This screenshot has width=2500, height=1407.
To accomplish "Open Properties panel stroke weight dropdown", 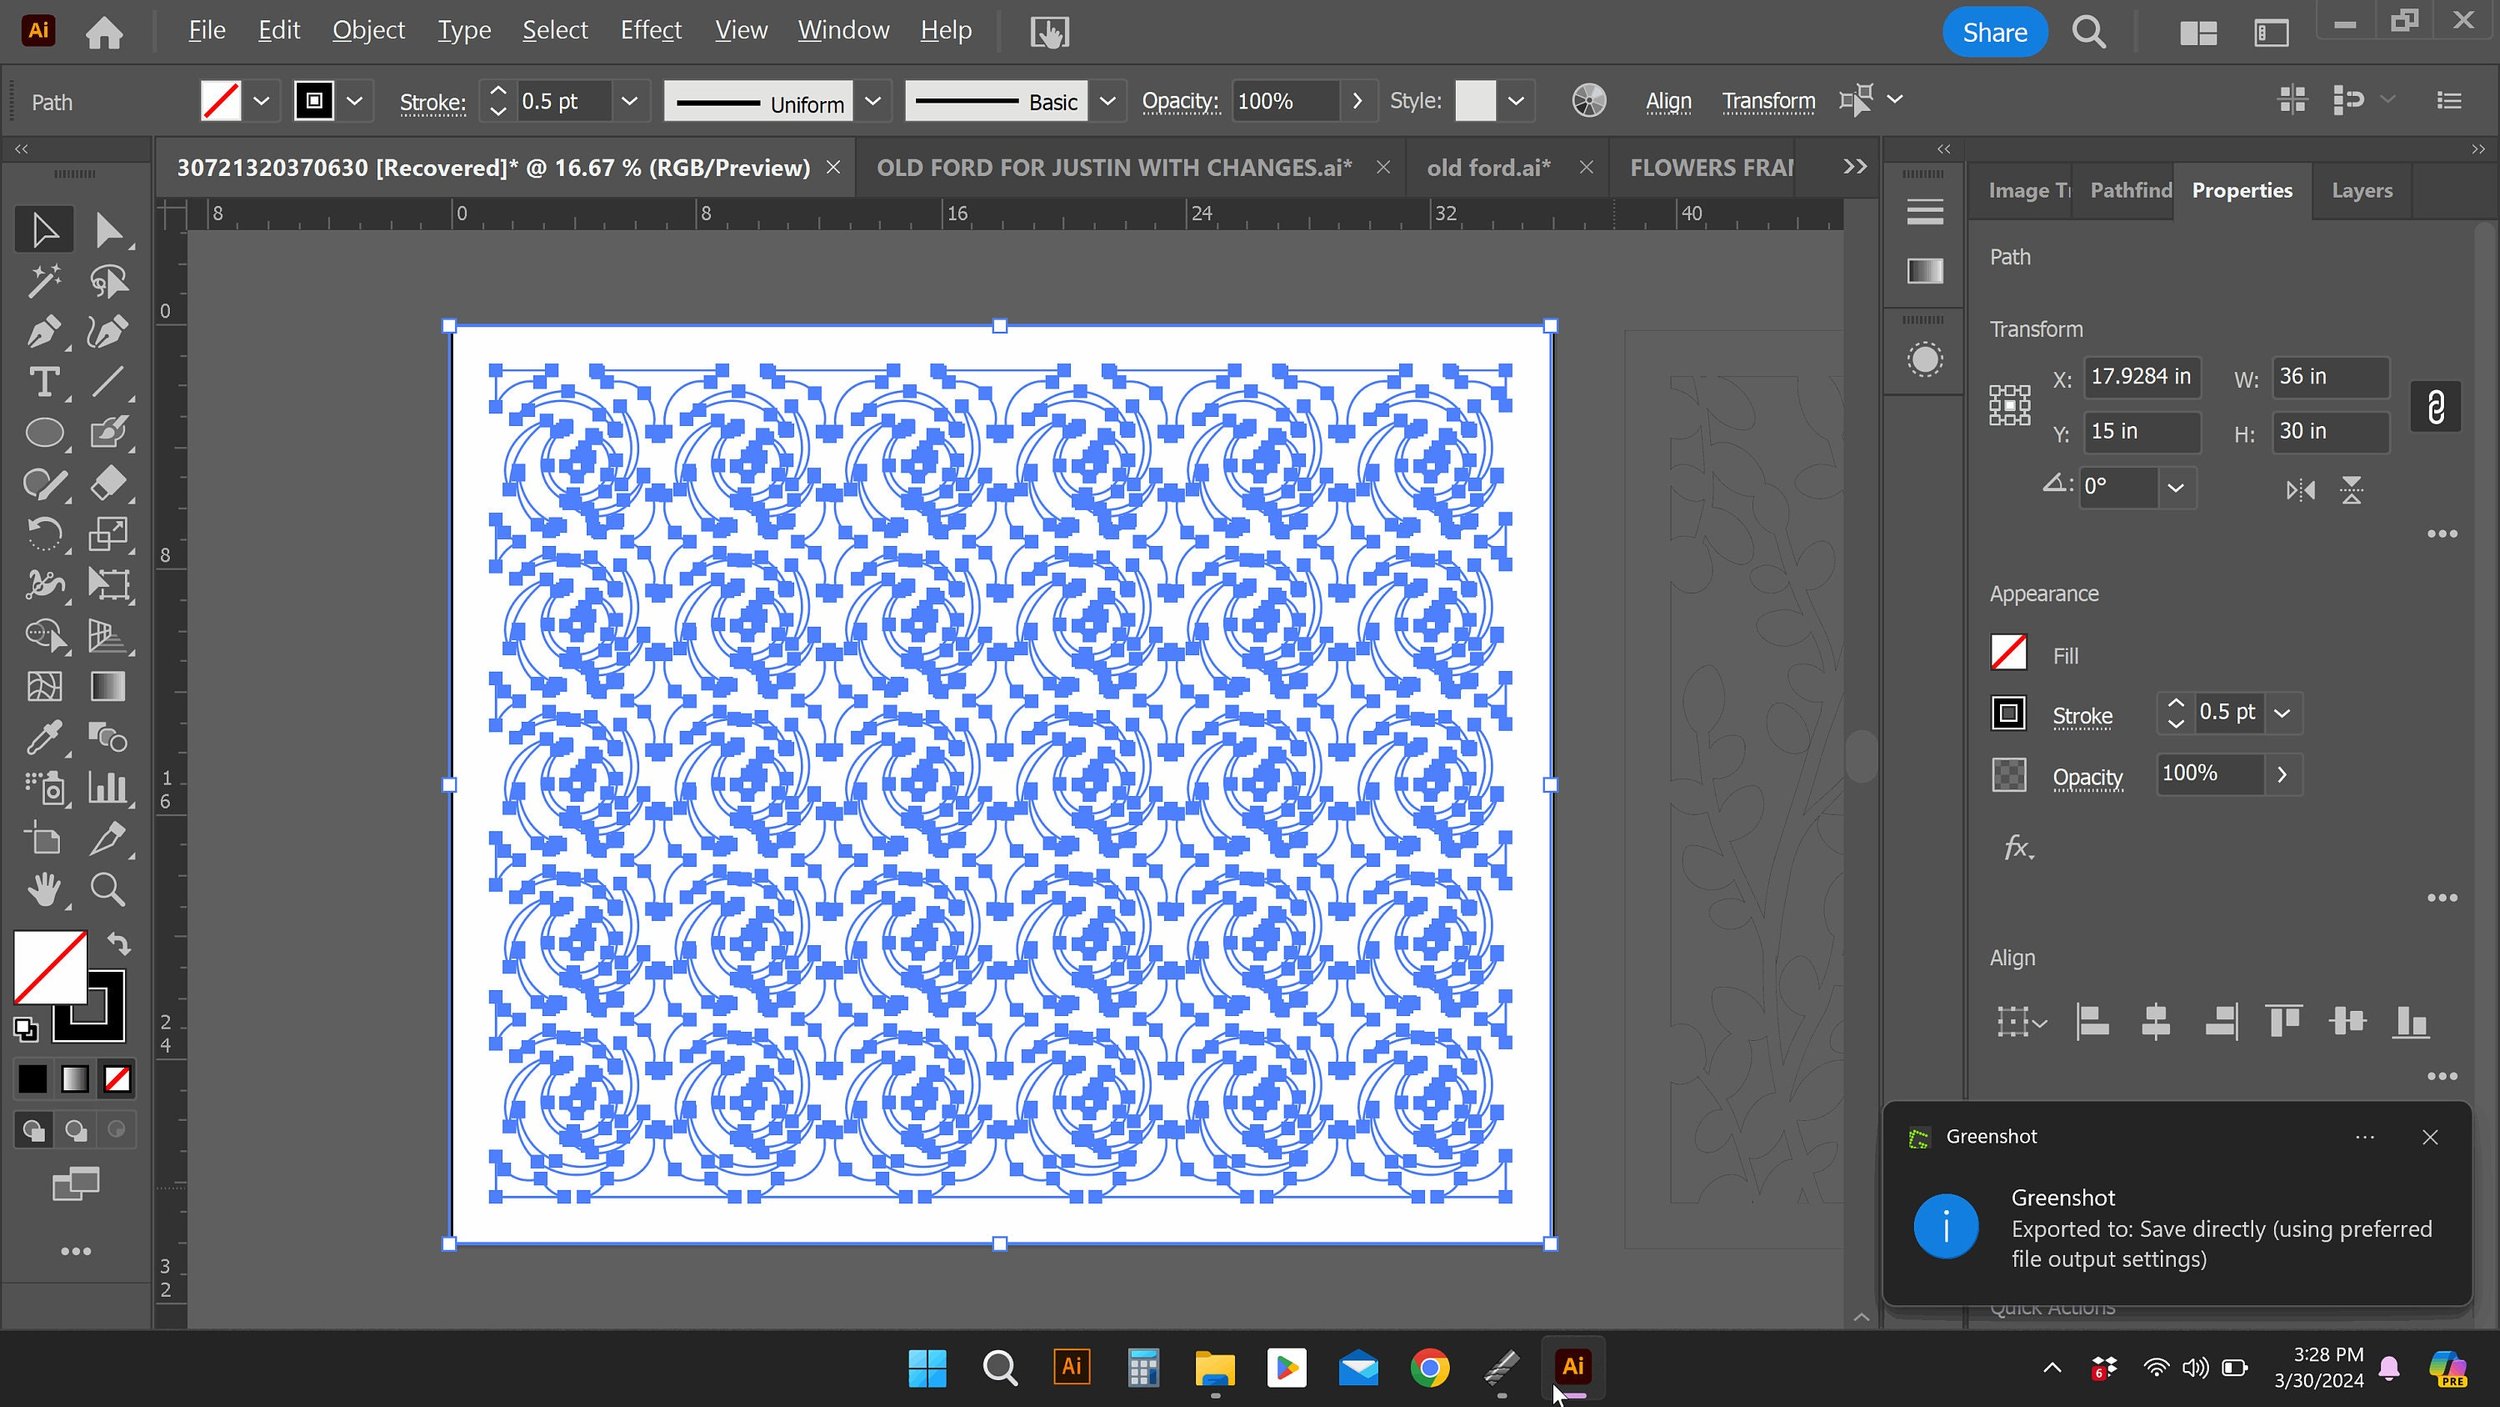I will point(2283,713).
